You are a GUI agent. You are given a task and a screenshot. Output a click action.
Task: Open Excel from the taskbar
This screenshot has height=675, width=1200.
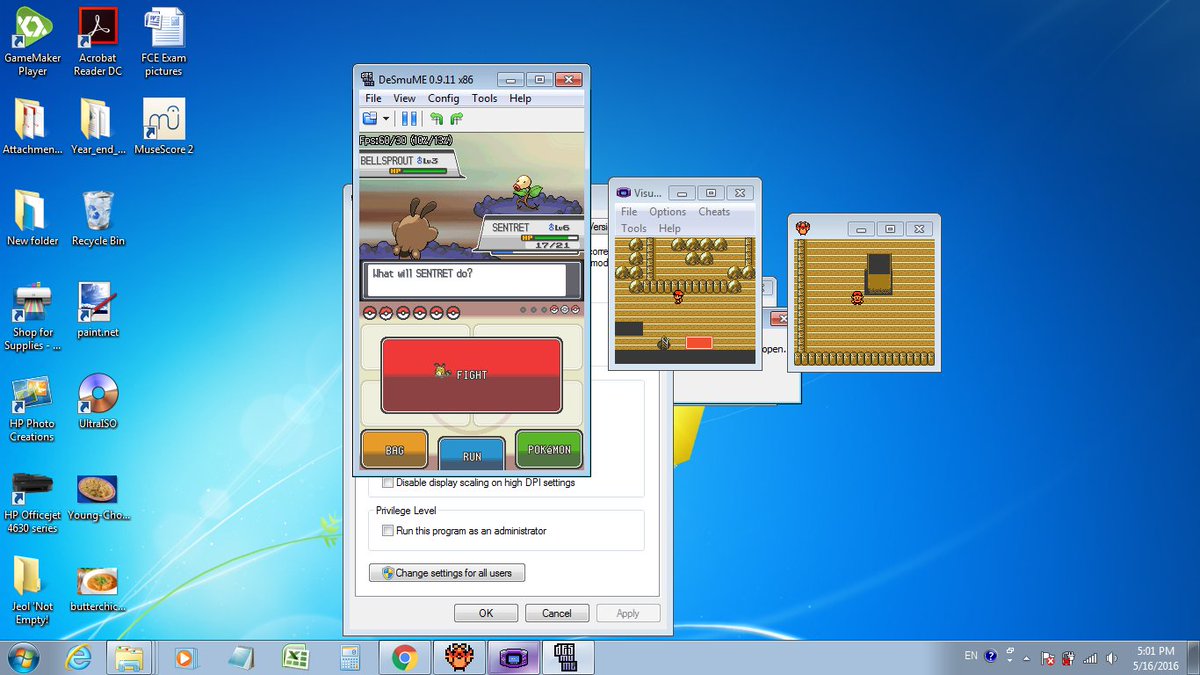(x=294, y=657)
